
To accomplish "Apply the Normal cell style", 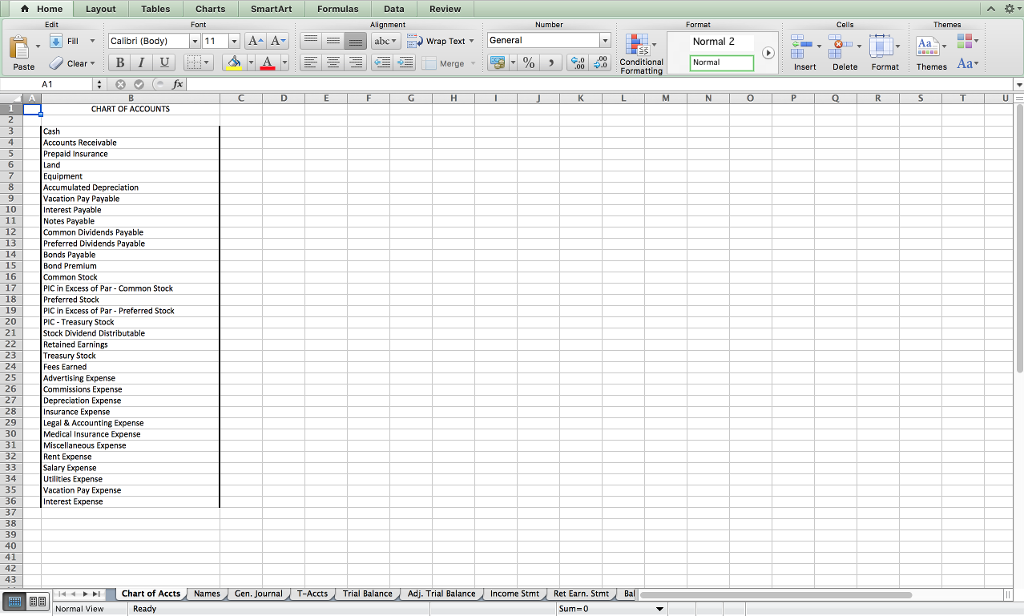I will click(x=720, y=62).
